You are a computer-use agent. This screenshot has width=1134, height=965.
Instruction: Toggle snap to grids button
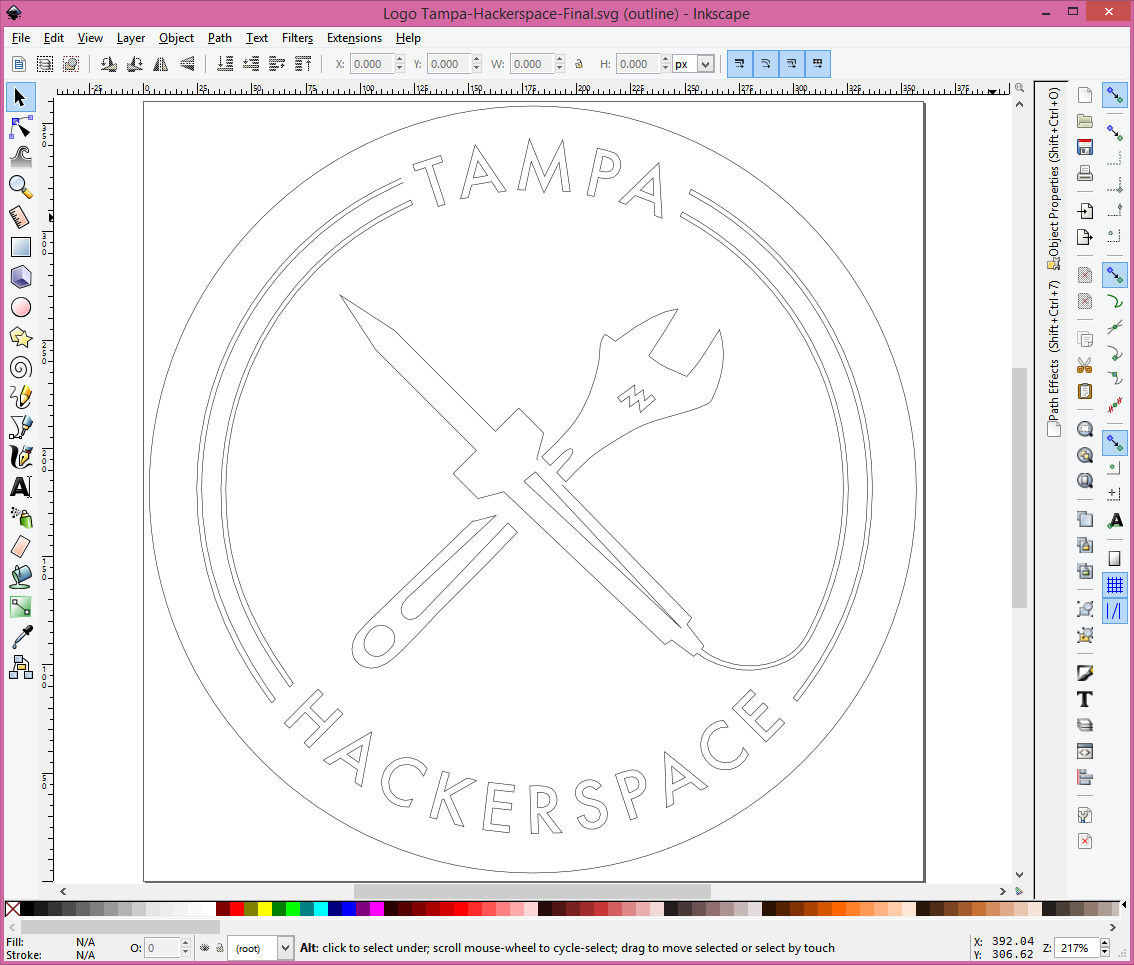[x=1114, y=584]
